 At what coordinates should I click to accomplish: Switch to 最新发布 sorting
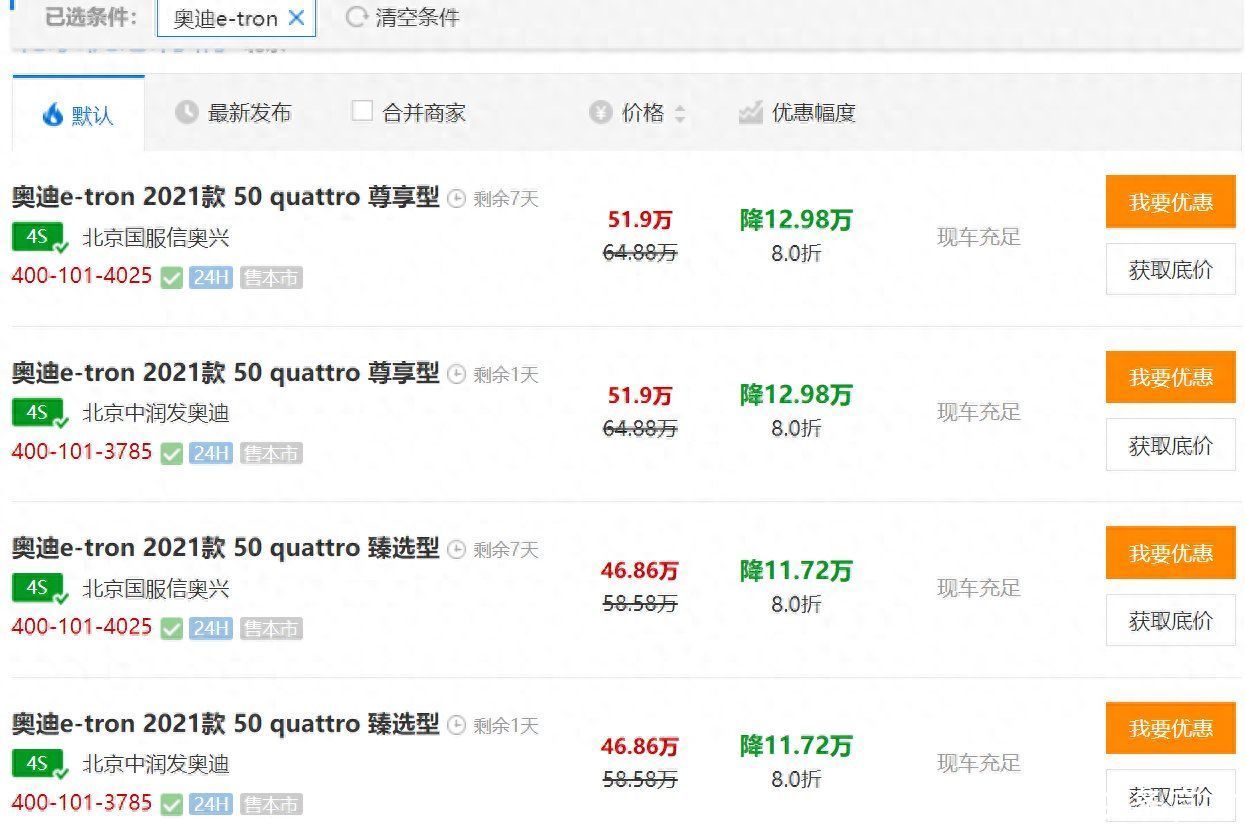[x=249, y=113]
